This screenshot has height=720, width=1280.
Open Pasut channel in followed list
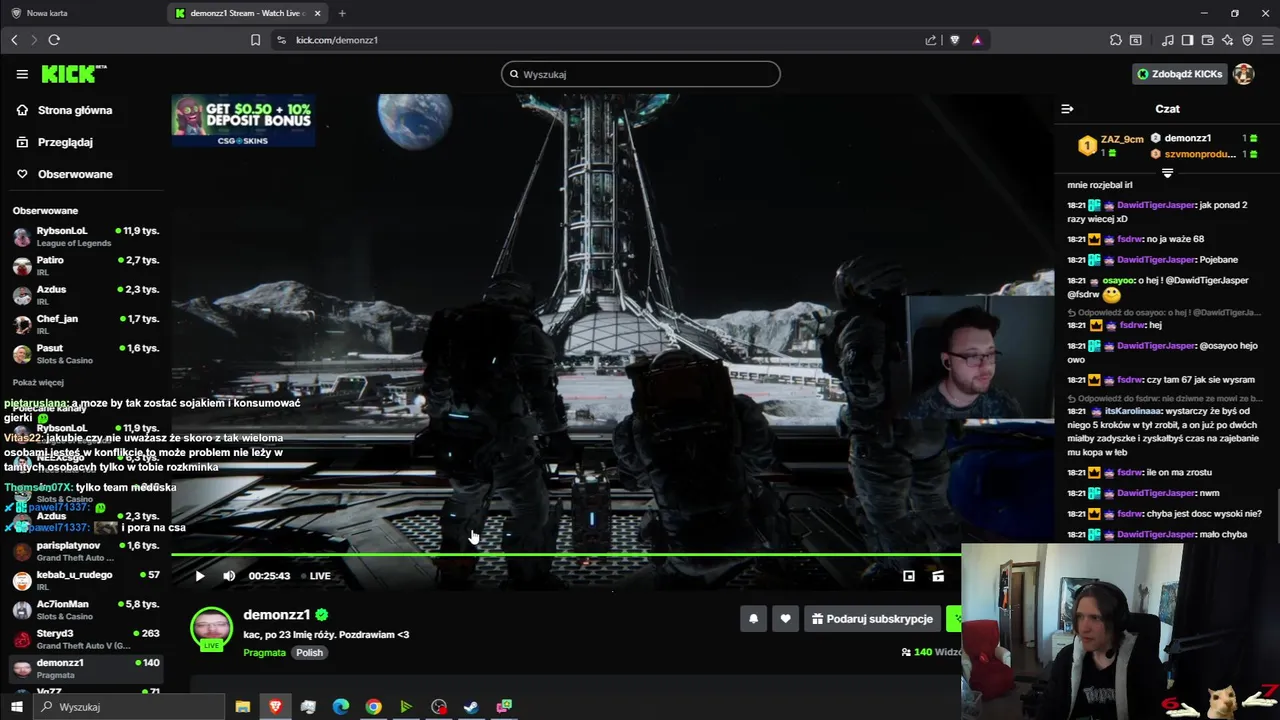coord(86,353)
